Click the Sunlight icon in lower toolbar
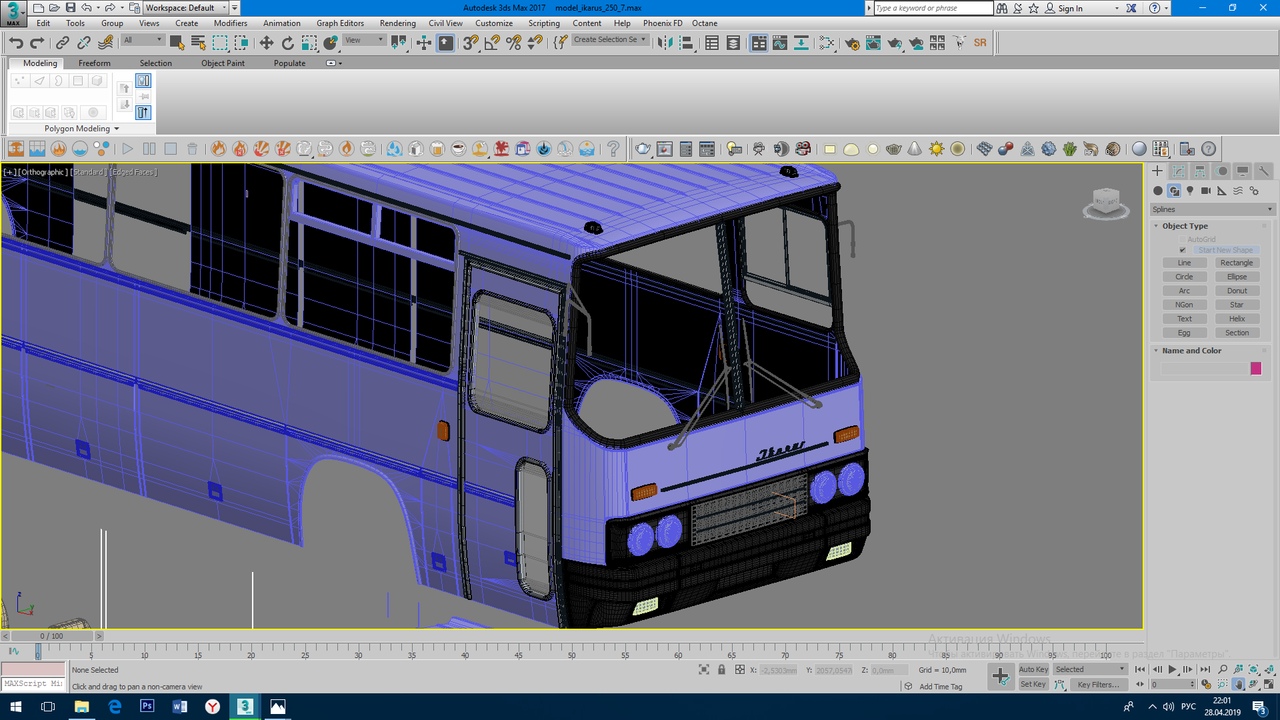The height and width of the screenshot is (720, 1280). click(x=936, y=149)
